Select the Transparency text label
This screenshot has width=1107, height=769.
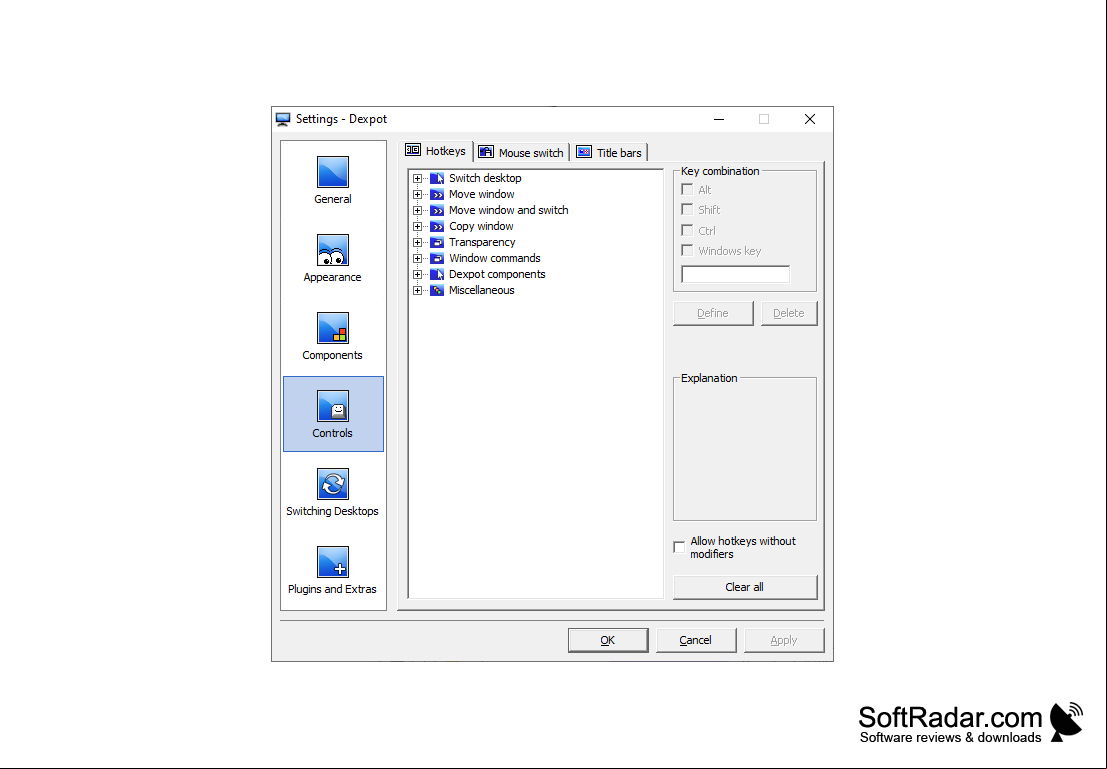(x=482, y=242)
